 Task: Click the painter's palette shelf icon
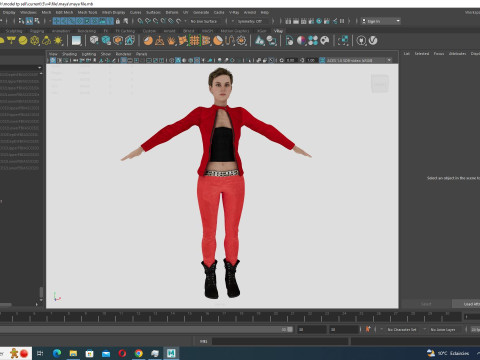point(325,41)
